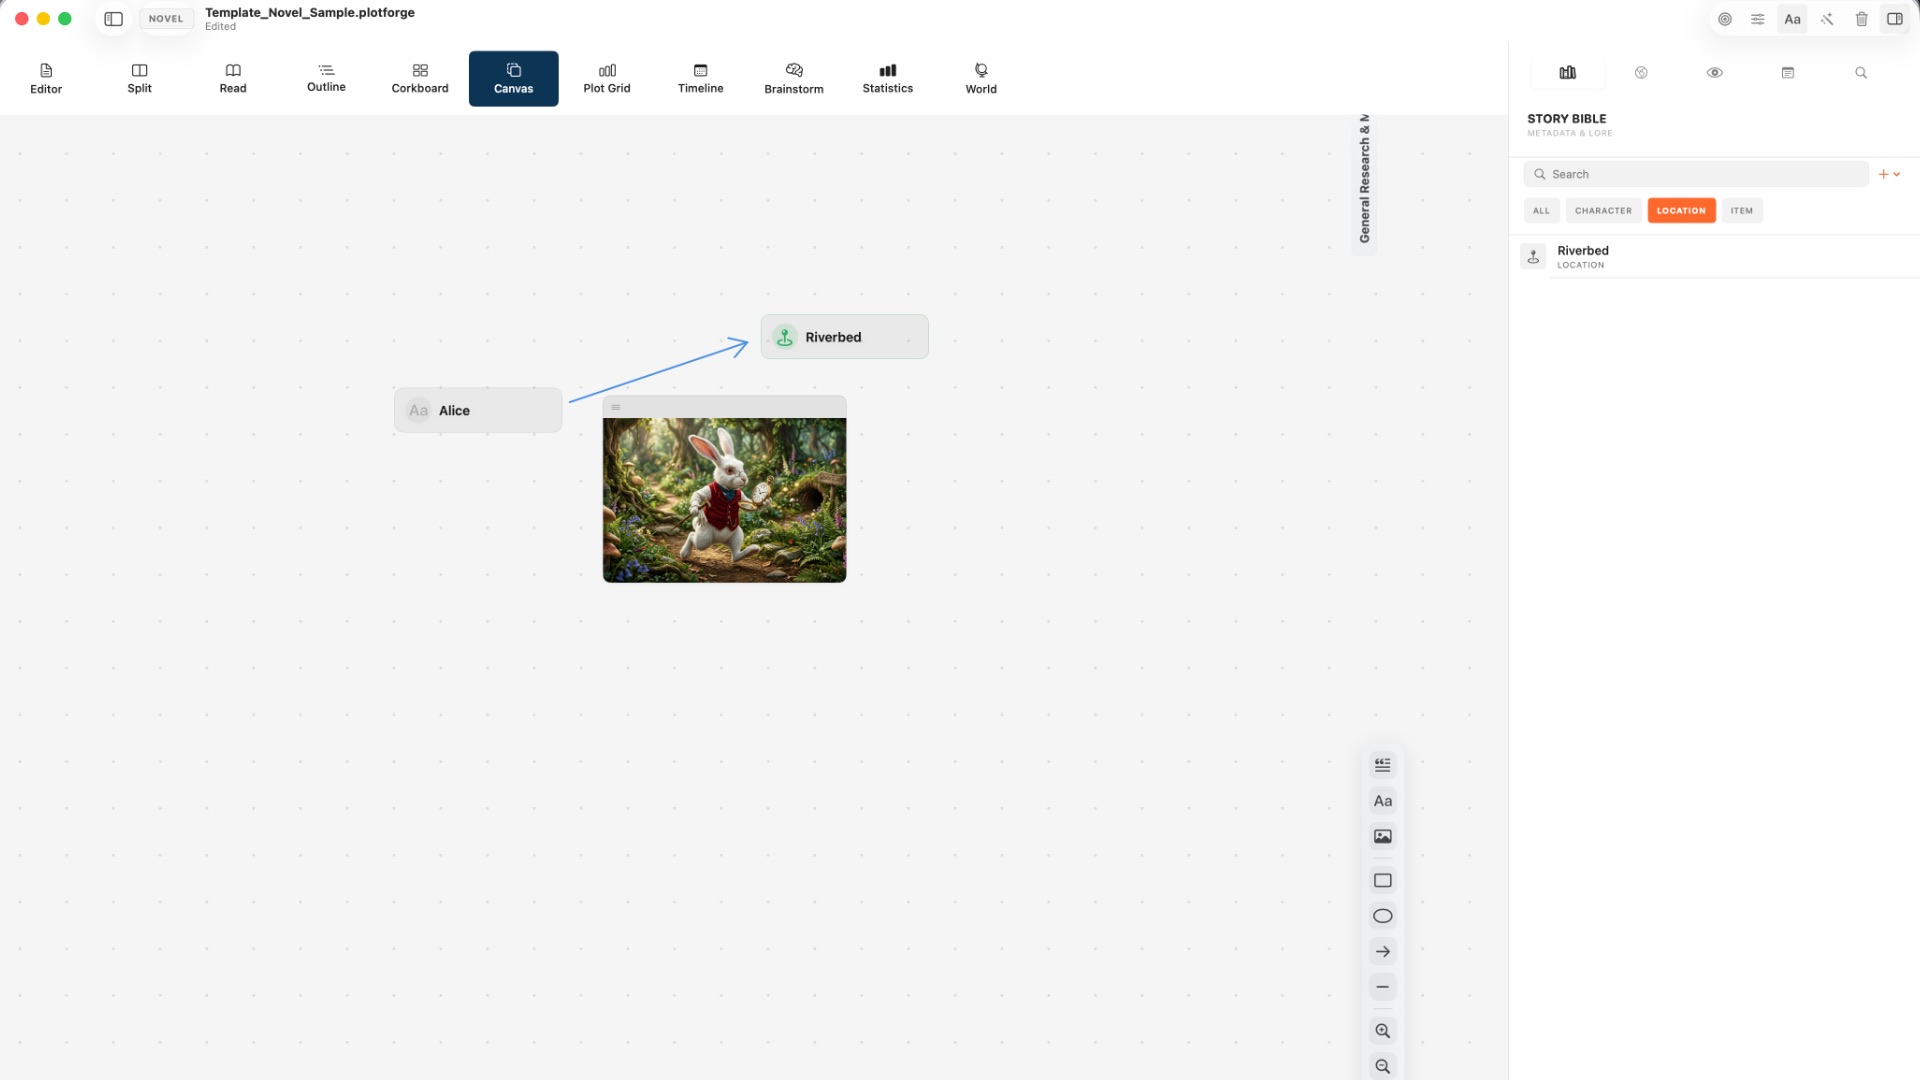This screenshot has height=1080, width=1920.
Task: Select the arrow connector tool
Action: point(1383,952)
